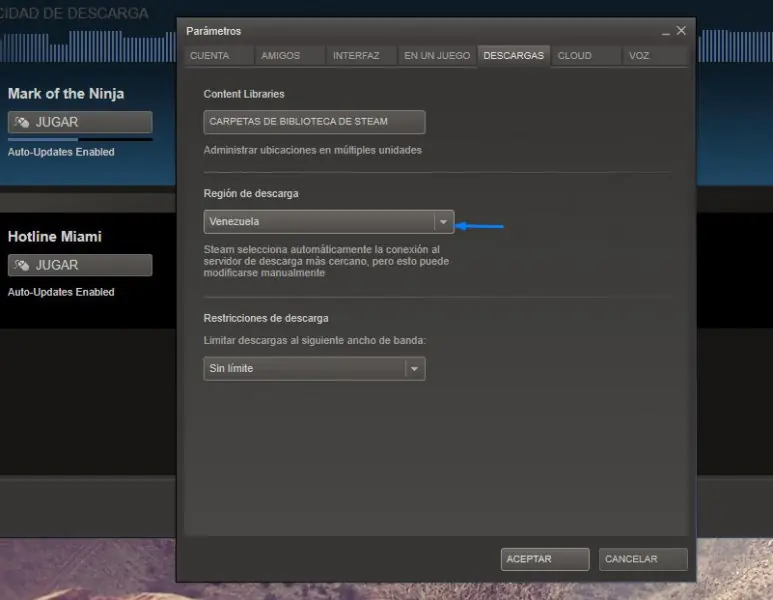Image resolution: width=773 pixels, height=600 pixels.
Task: Click the Content Libraries heading
Action: (244, 94)
